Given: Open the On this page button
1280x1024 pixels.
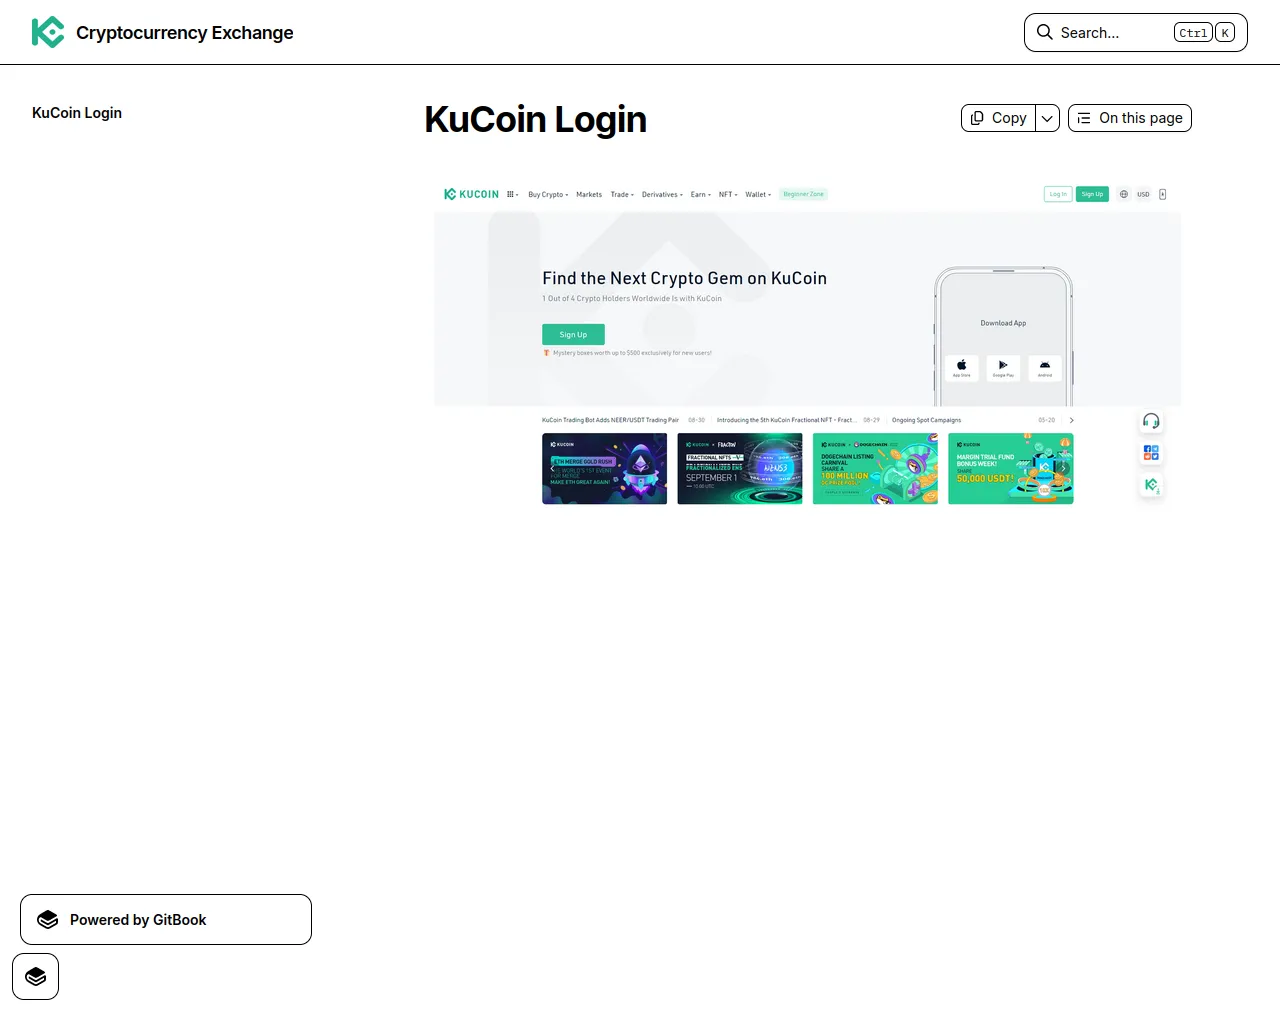Looking at the screenshot, I should (x=1130, y=118).
